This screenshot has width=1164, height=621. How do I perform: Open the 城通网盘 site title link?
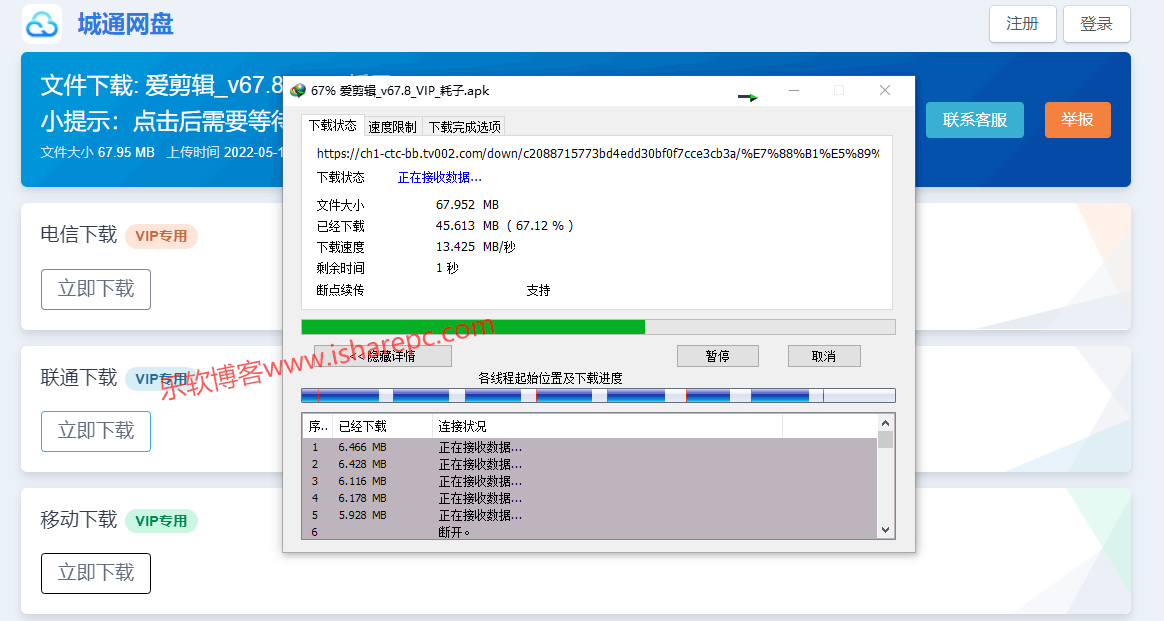[x=125, y=24]
